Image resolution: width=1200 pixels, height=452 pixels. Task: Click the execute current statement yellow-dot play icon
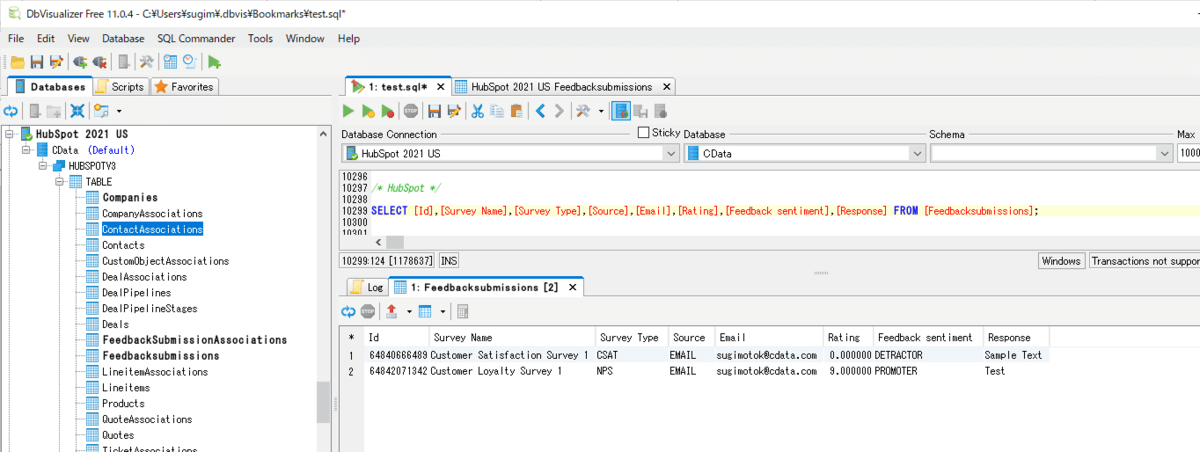368,111
